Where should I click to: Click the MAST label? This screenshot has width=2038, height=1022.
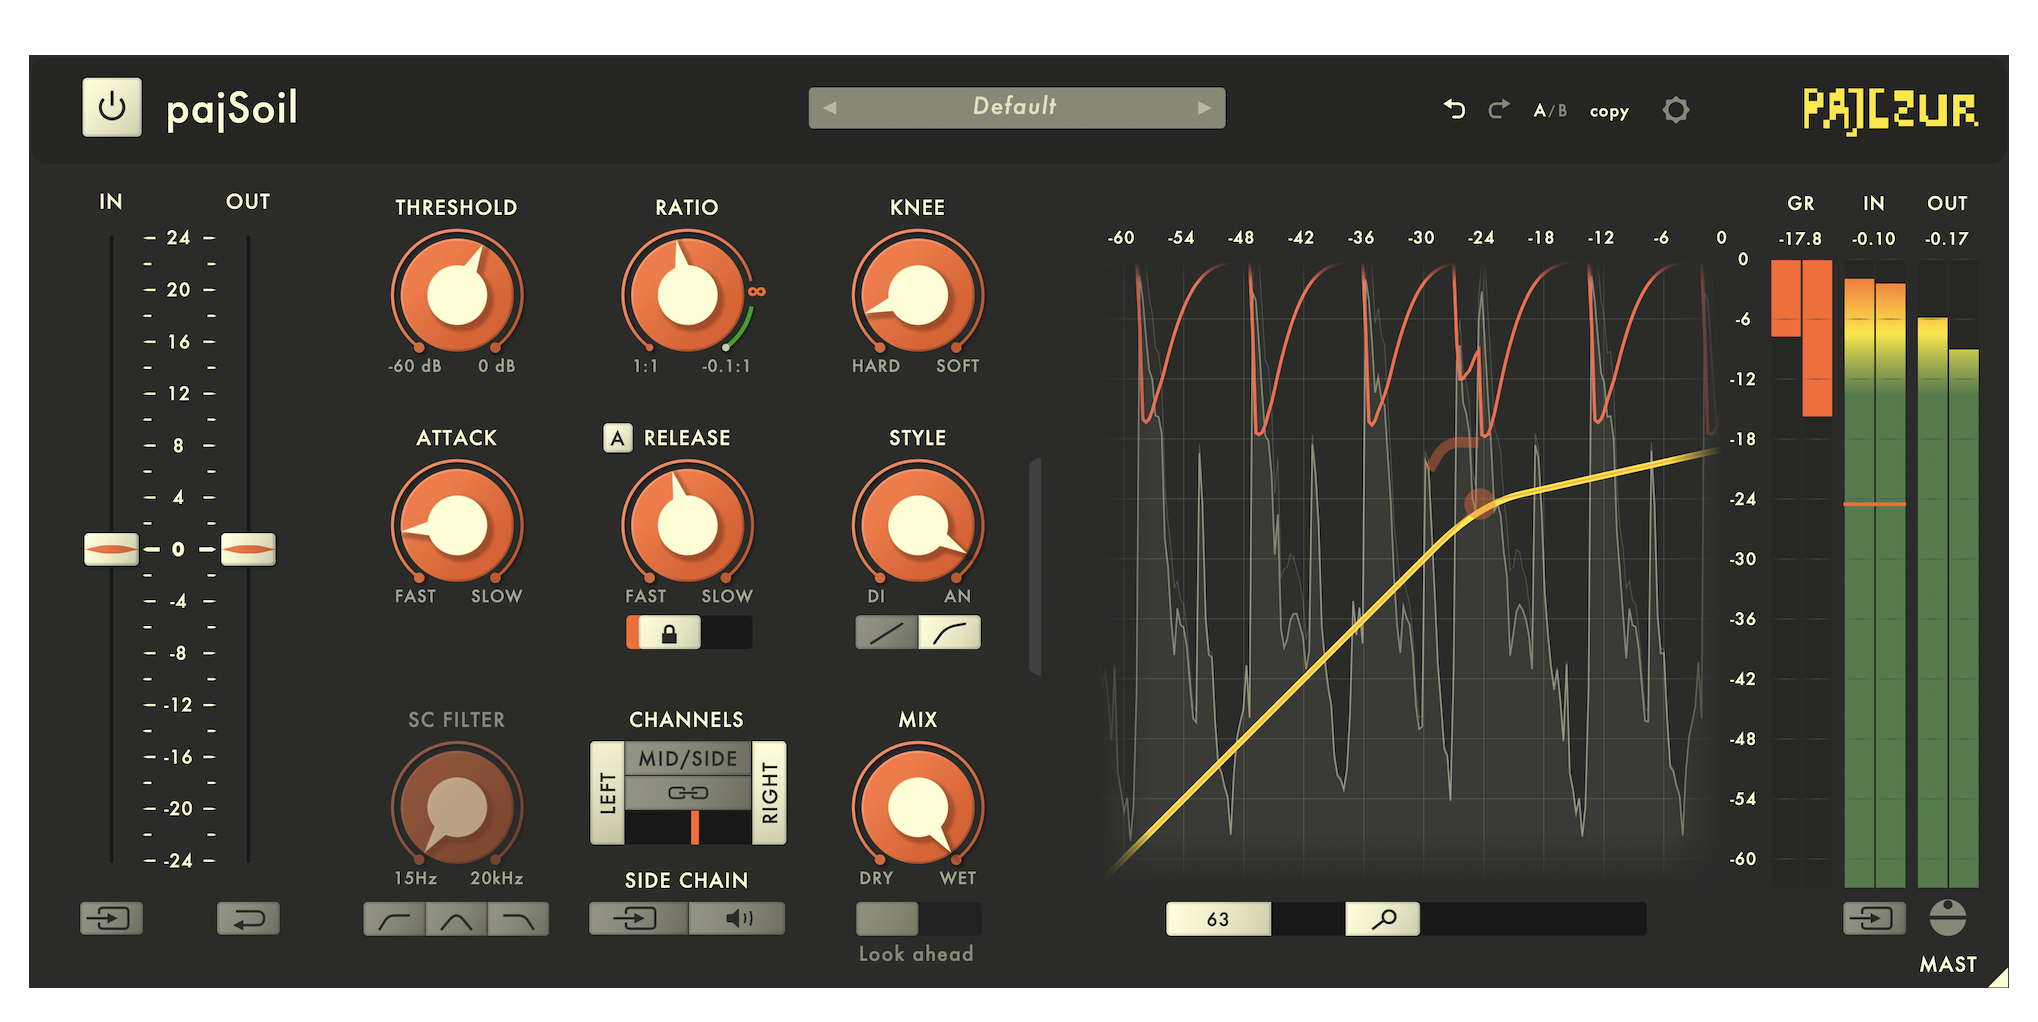pos(1948,965)
